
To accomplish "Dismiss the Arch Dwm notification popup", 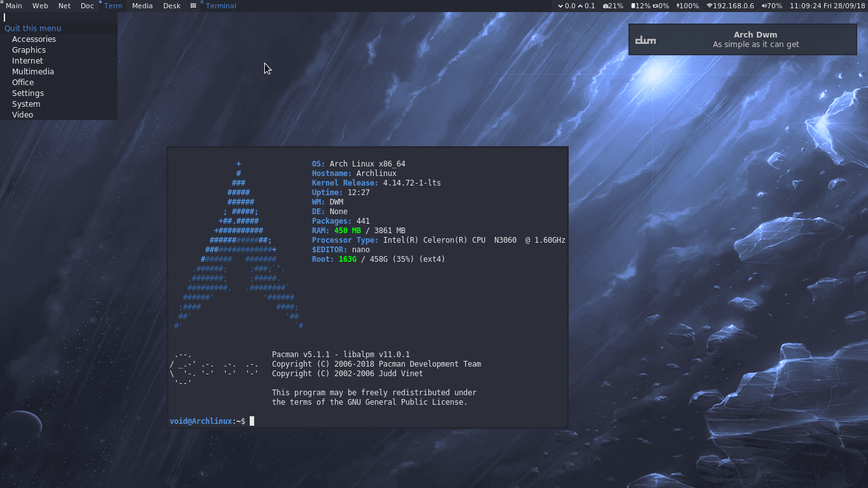I will [742, 39].
